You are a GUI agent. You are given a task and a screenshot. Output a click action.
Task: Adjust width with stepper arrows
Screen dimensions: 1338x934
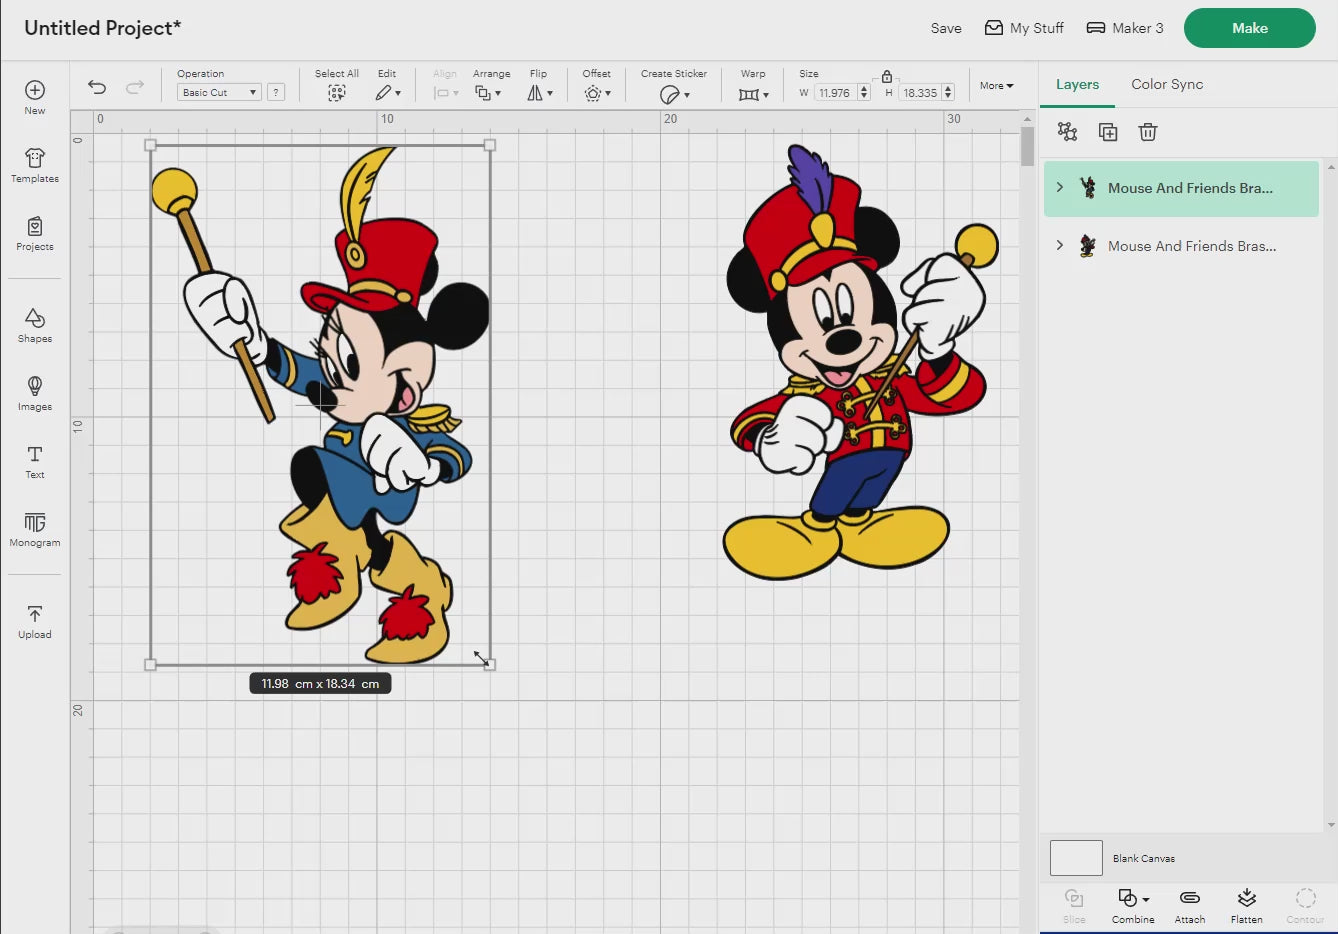click(x=864, y=93)
